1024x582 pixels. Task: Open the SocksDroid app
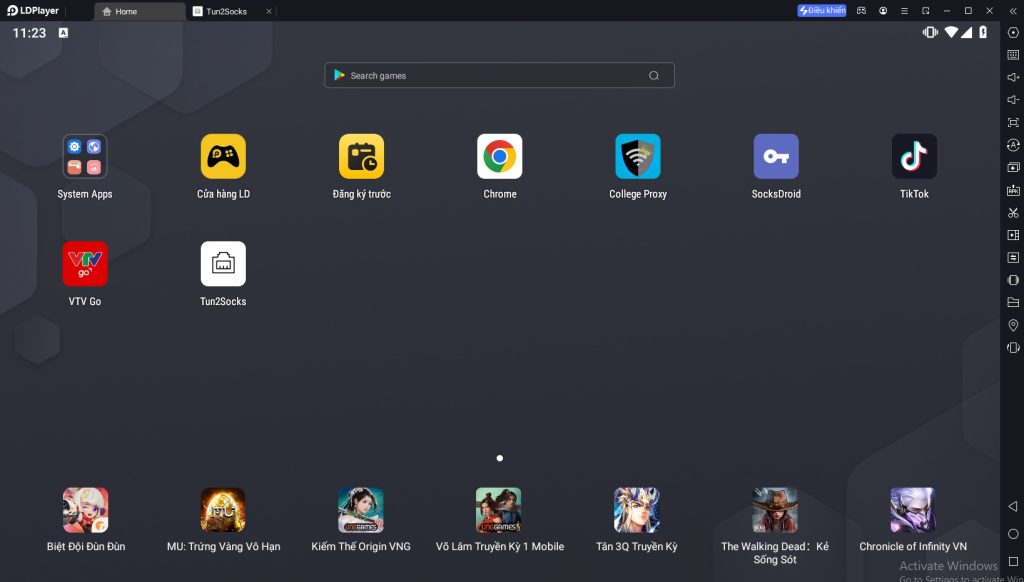tap(776, 157)
